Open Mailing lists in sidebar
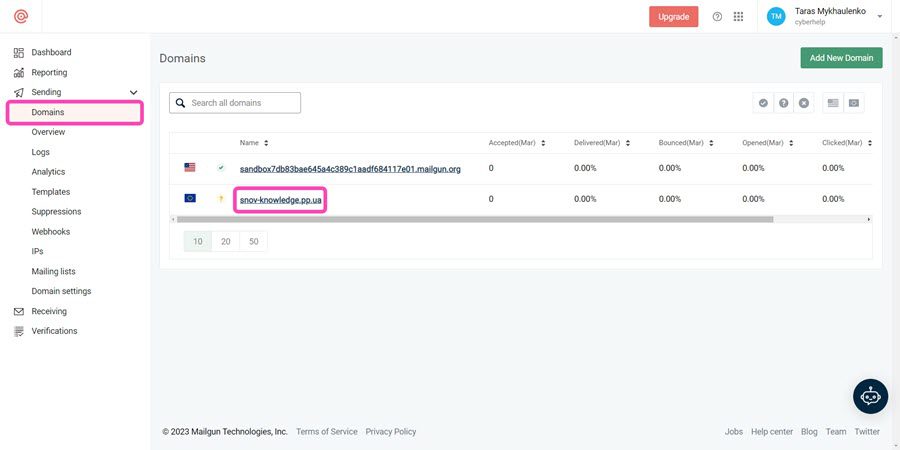This screenshot has height=450, width=900. tap(53, 271)
